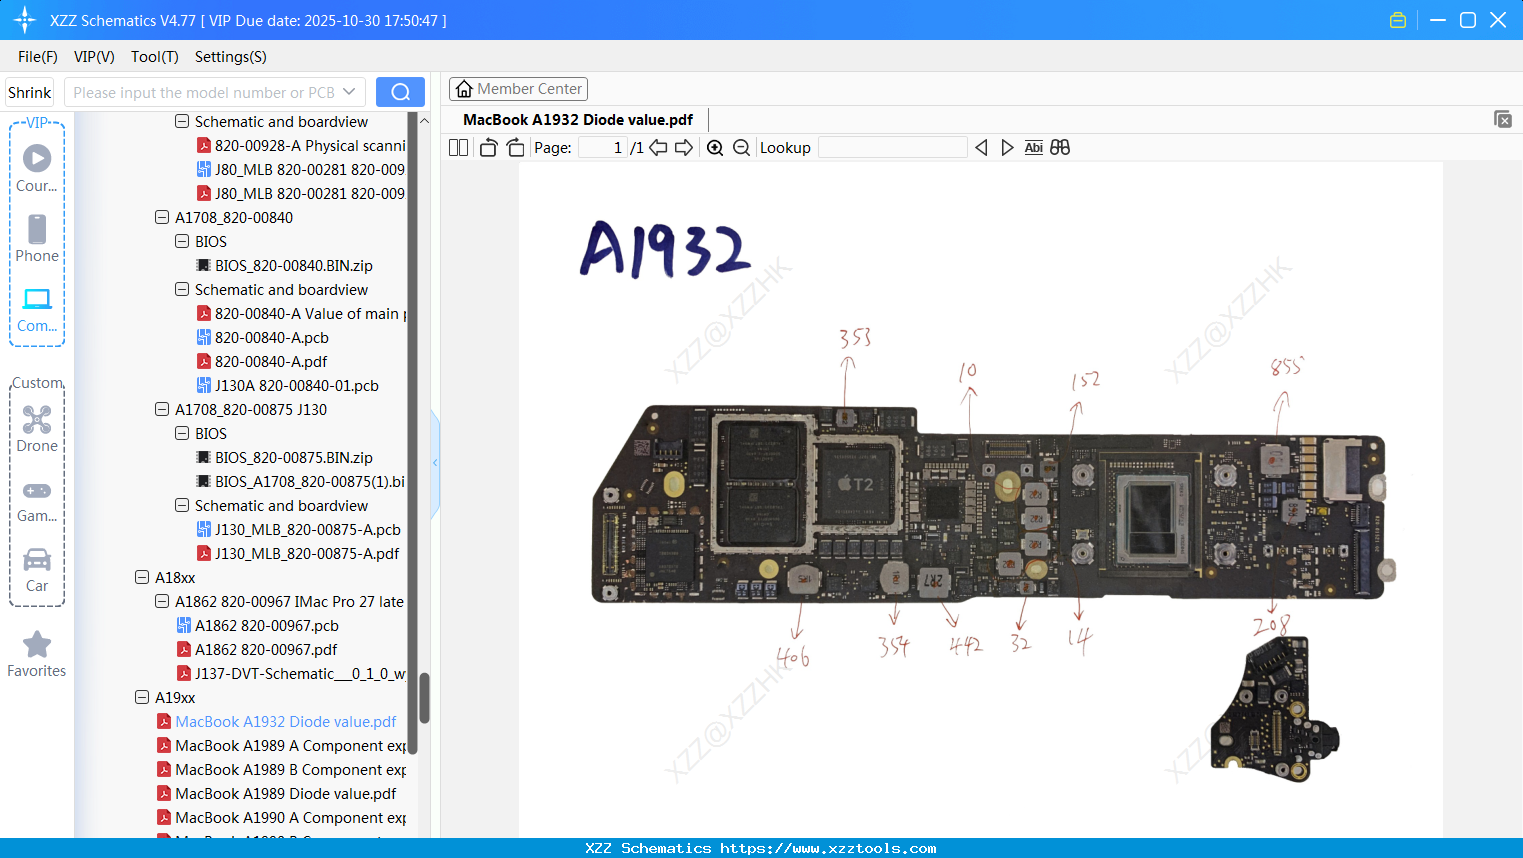Click the binoculars search icon
1523x858 pixels.
(1060, 148)
